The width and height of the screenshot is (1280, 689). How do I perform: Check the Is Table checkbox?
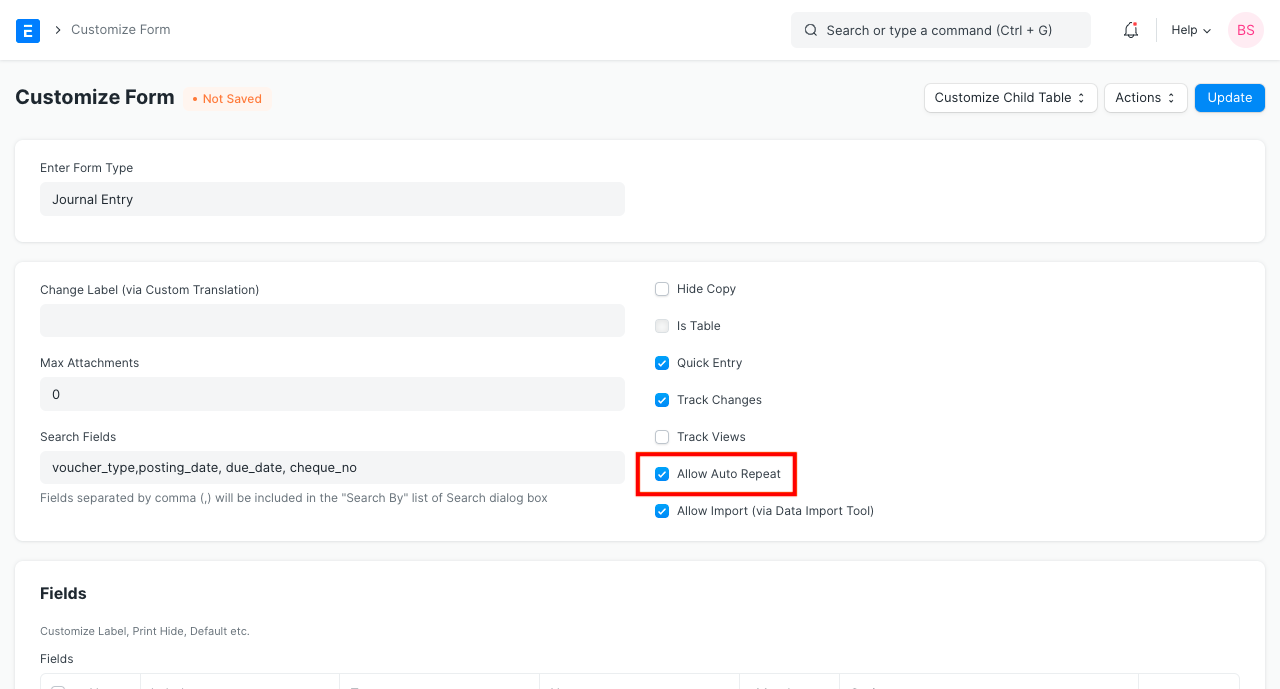662,325
